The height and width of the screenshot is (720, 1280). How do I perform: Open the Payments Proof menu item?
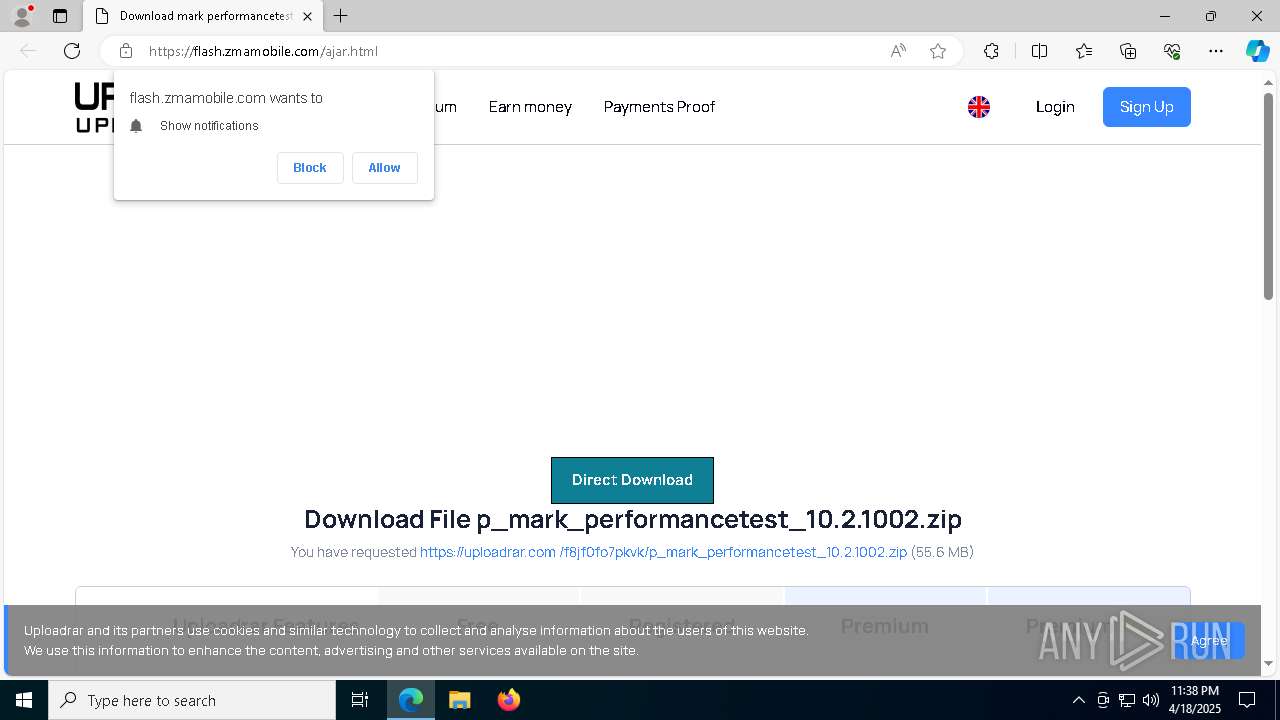point(659,107)
